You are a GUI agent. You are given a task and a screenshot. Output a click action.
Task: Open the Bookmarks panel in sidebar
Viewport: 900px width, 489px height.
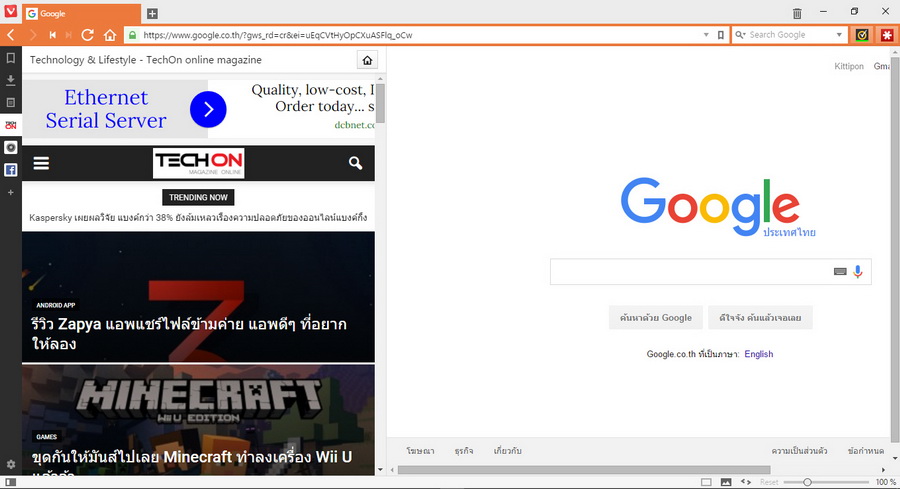coord(10,59)
